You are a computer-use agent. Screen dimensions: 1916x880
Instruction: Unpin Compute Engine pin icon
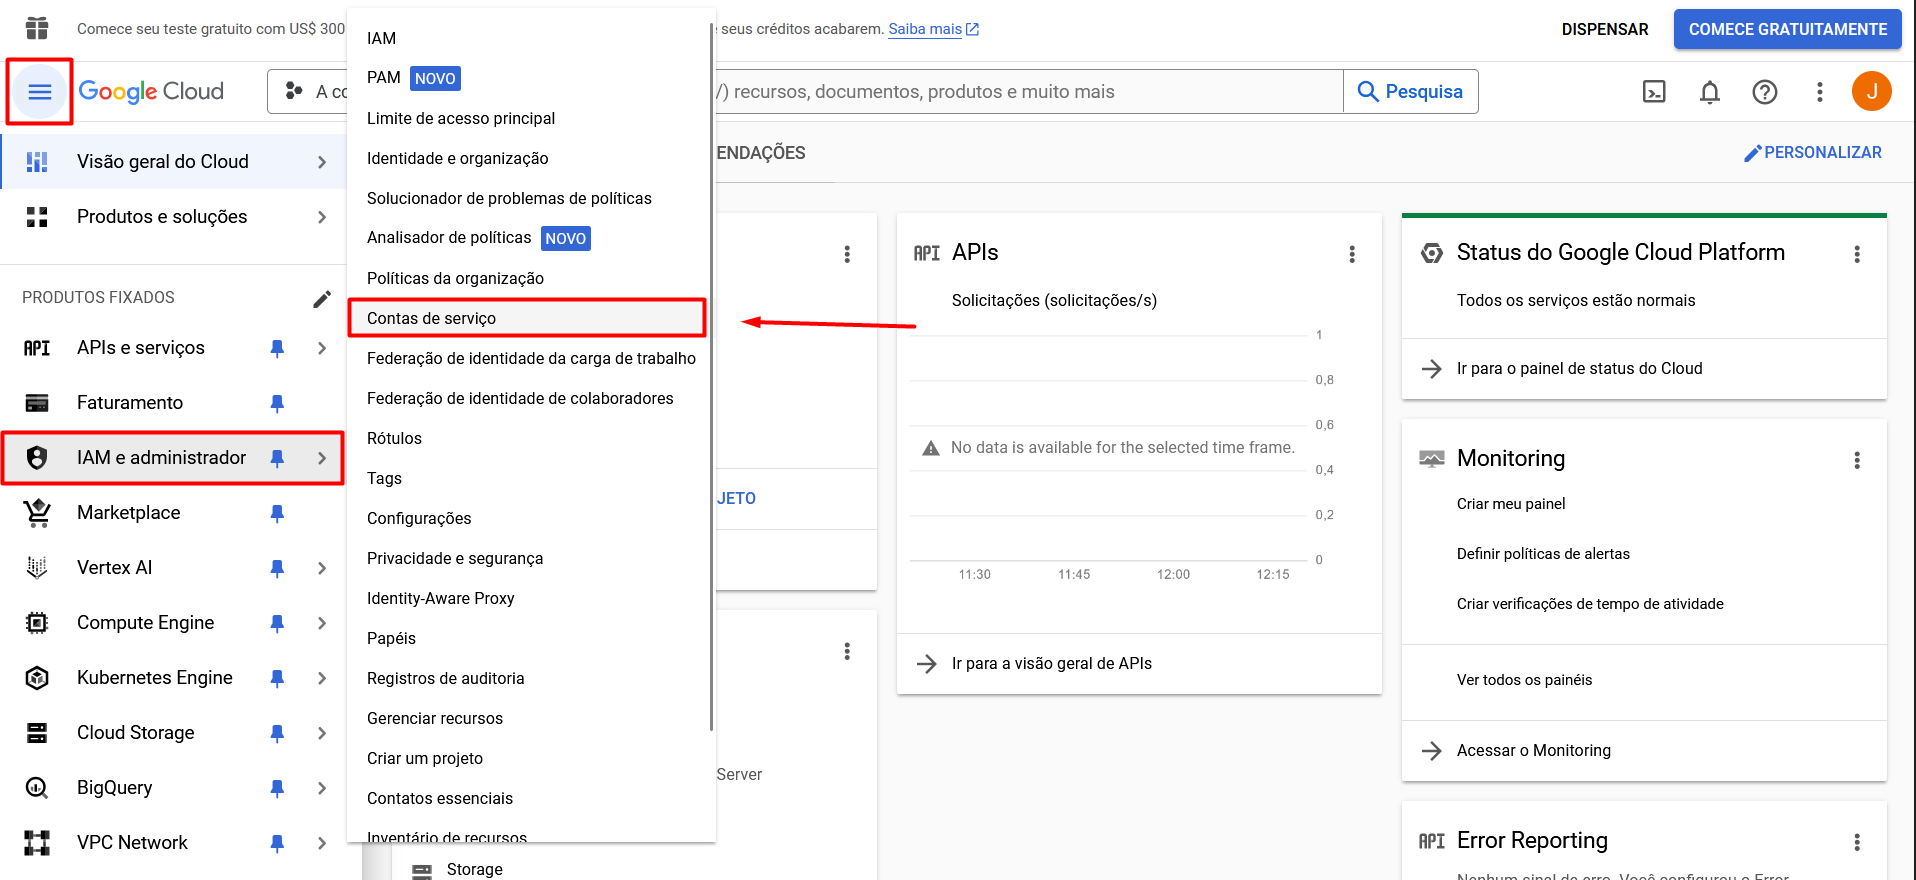pyautogui.click(x=277, y=623)
